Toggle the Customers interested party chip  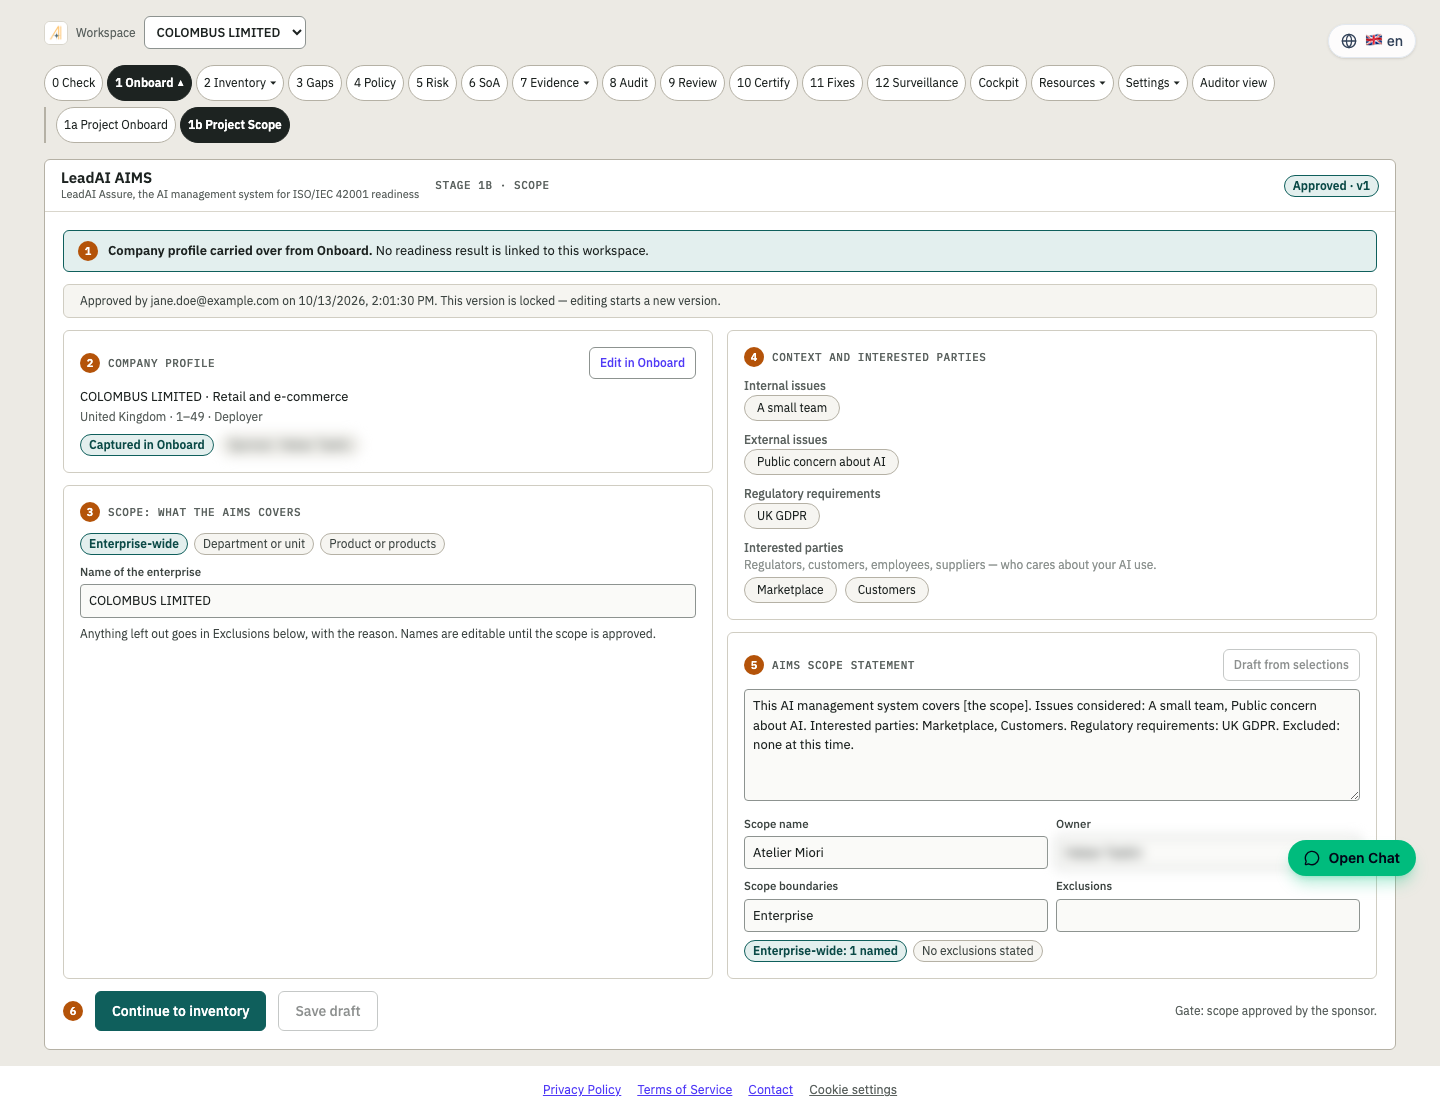(887, 590)
